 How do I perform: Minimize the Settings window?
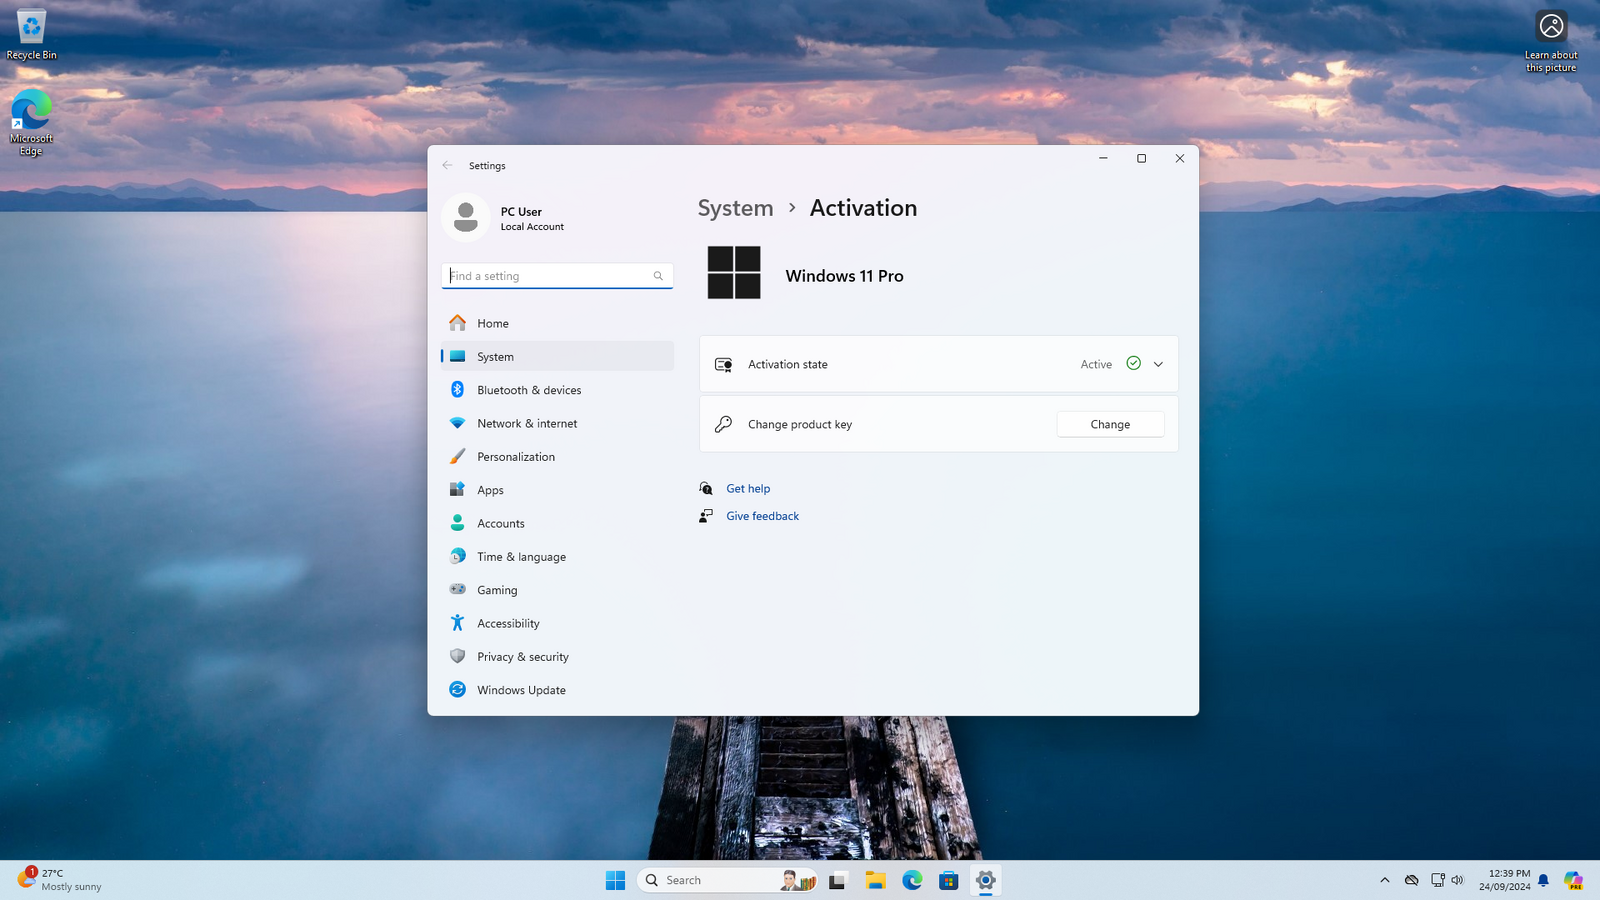tap(1103, 158)
